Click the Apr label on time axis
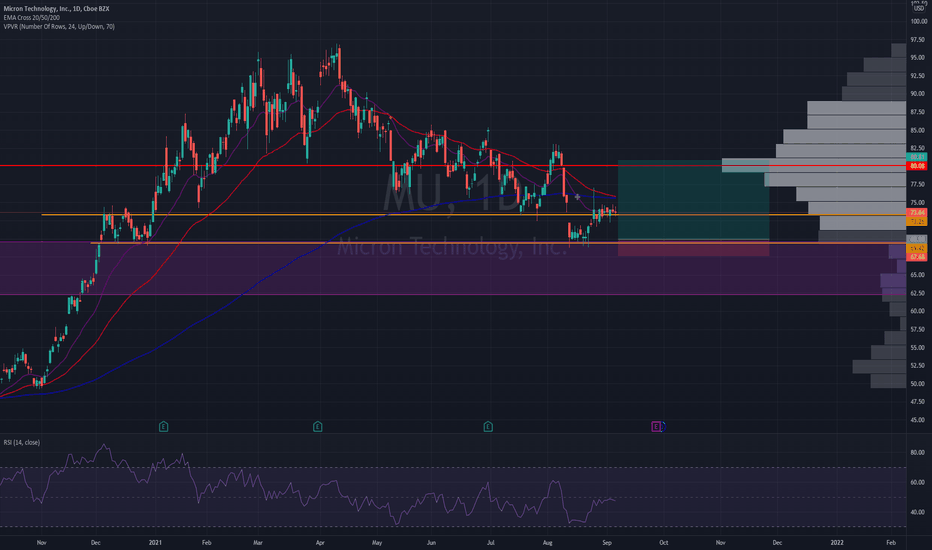This screenshot has width=932, height=550. coord(320,542)
